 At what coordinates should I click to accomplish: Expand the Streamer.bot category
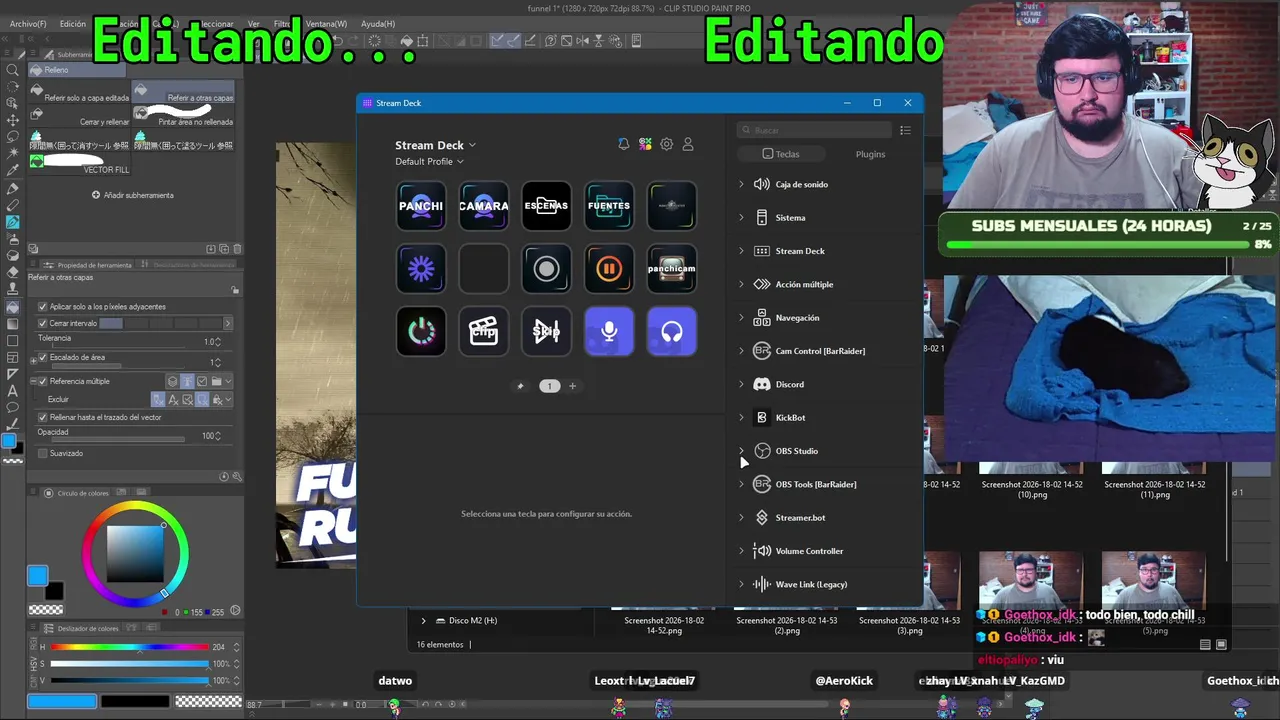(741, 518)
